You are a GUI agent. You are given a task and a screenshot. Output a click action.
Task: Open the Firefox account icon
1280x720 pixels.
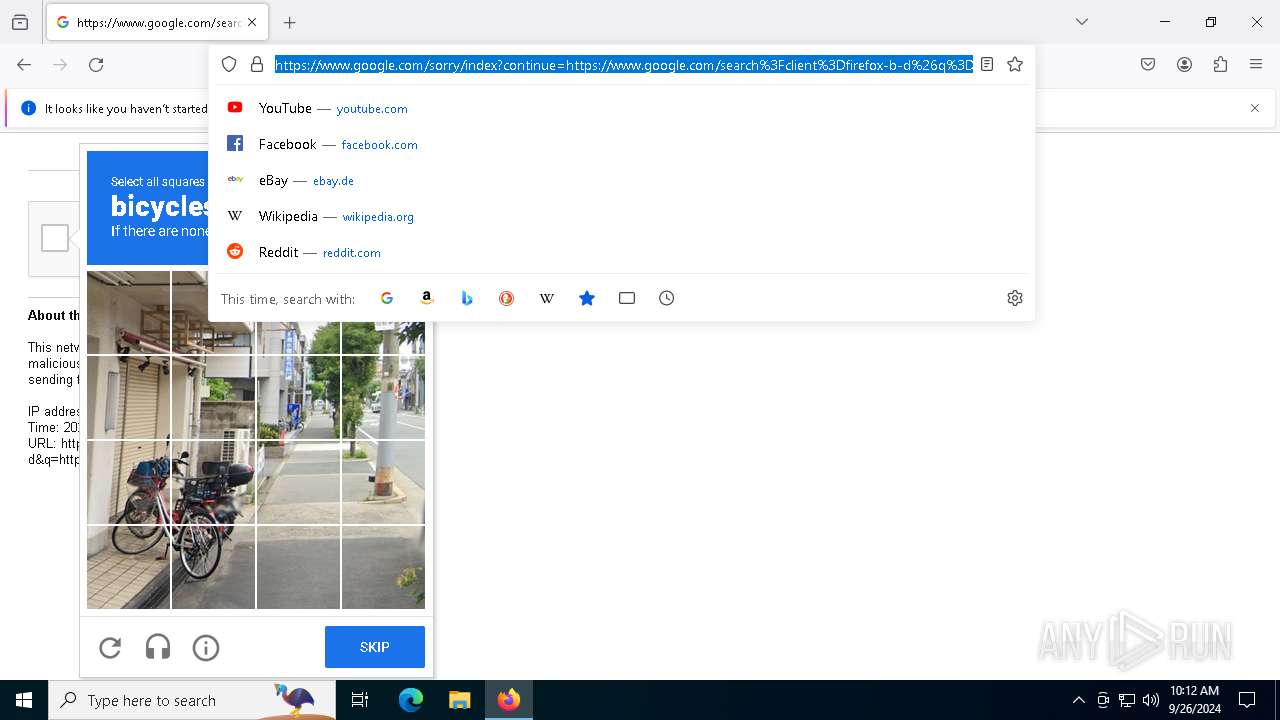[1184, 64]
